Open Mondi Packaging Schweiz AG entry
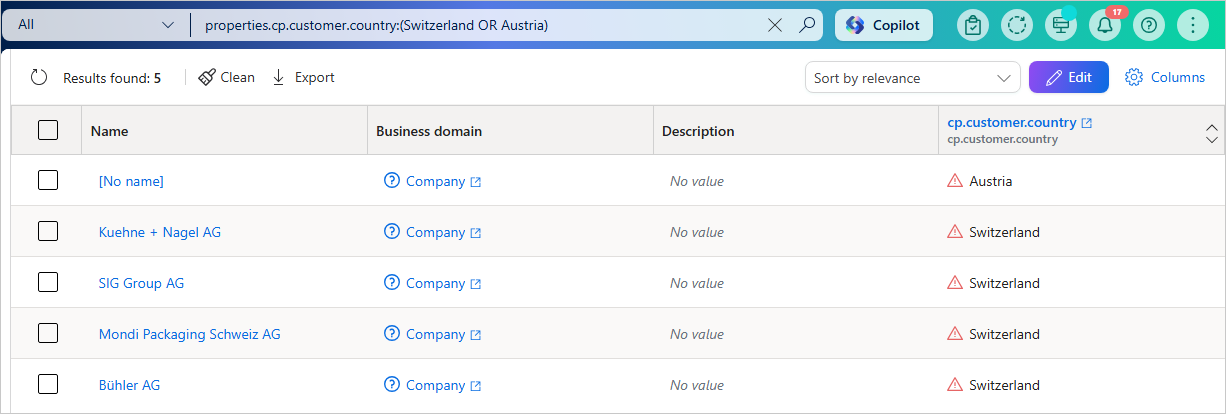The image size is (1226, 414). pos(189,334)
